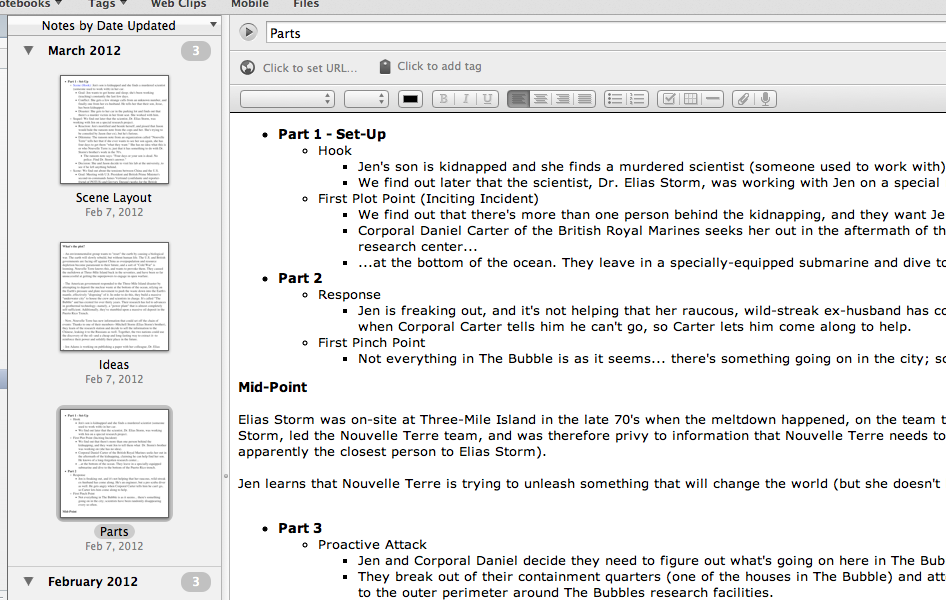Click the date under the Ideas note

click(x=114, y=379)
